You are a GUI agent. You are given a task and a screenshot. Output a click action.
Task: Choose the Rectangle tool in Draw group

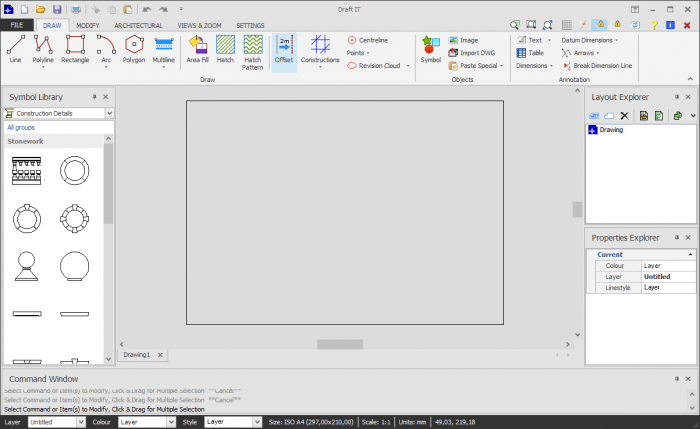point(74,48)
